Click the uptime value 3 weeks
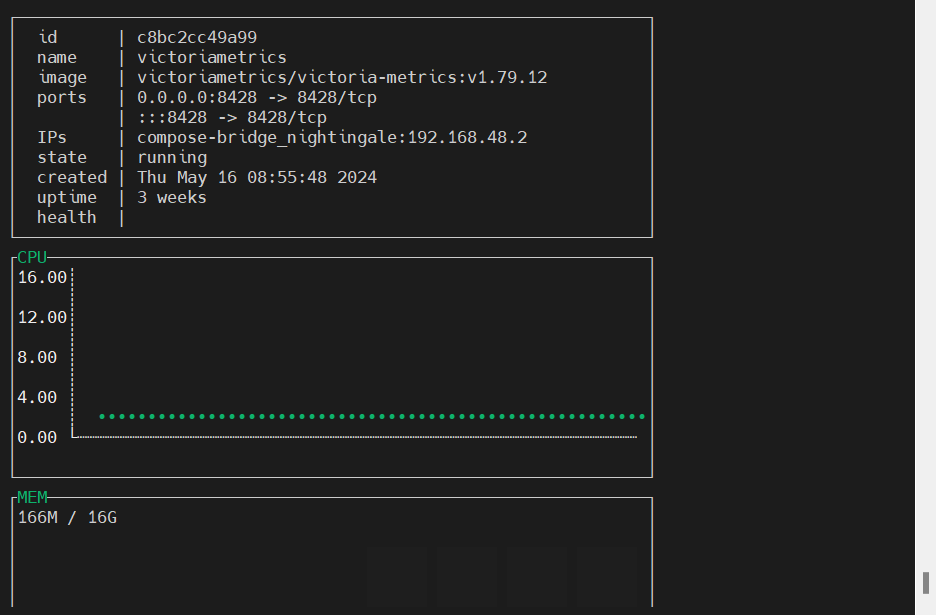 pyautogui.click(x=172, y=198)
